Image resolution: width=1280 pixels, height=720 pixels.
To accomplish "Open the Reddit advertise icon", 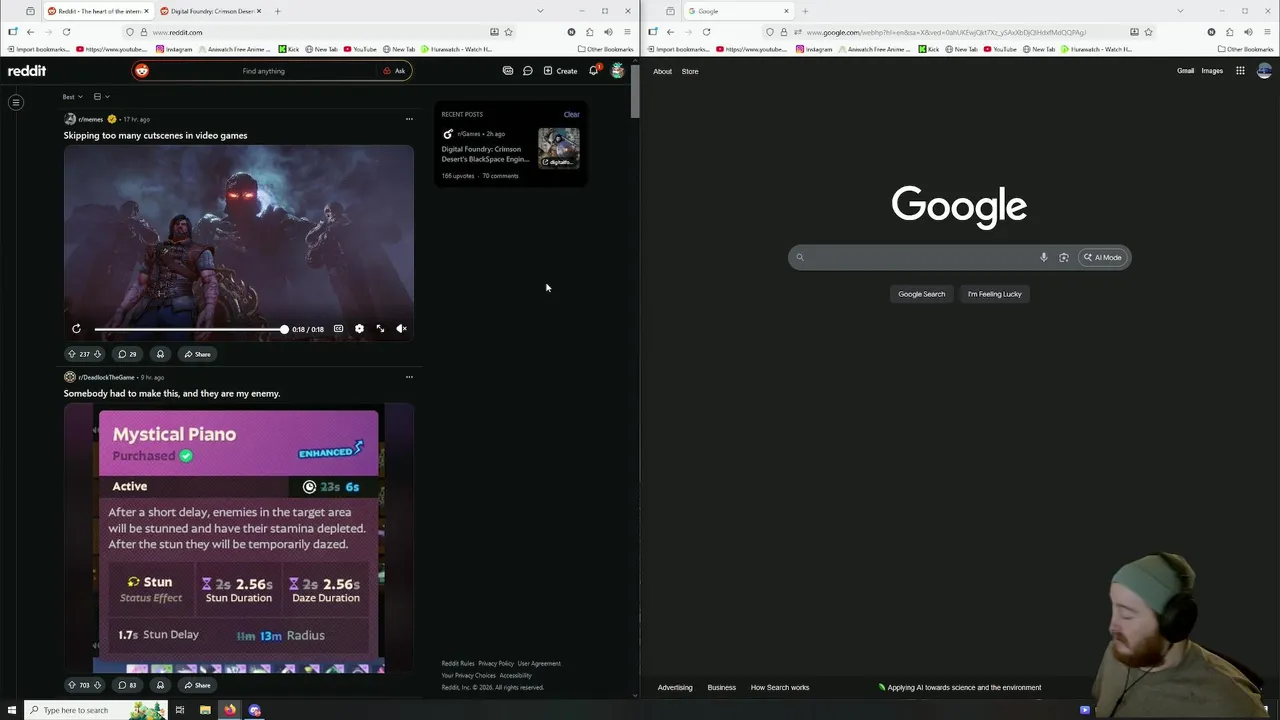I will click(x=508, y=71).
